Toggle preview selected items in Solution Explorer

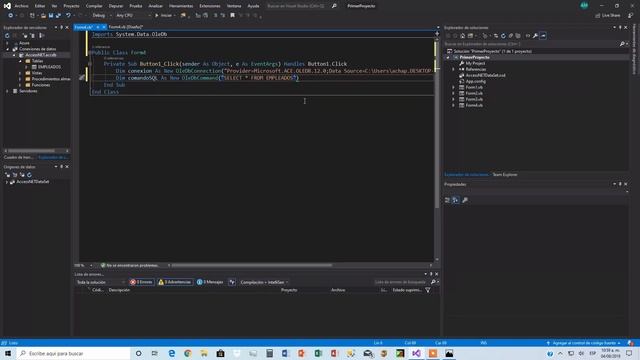click(x=543, y=36)
